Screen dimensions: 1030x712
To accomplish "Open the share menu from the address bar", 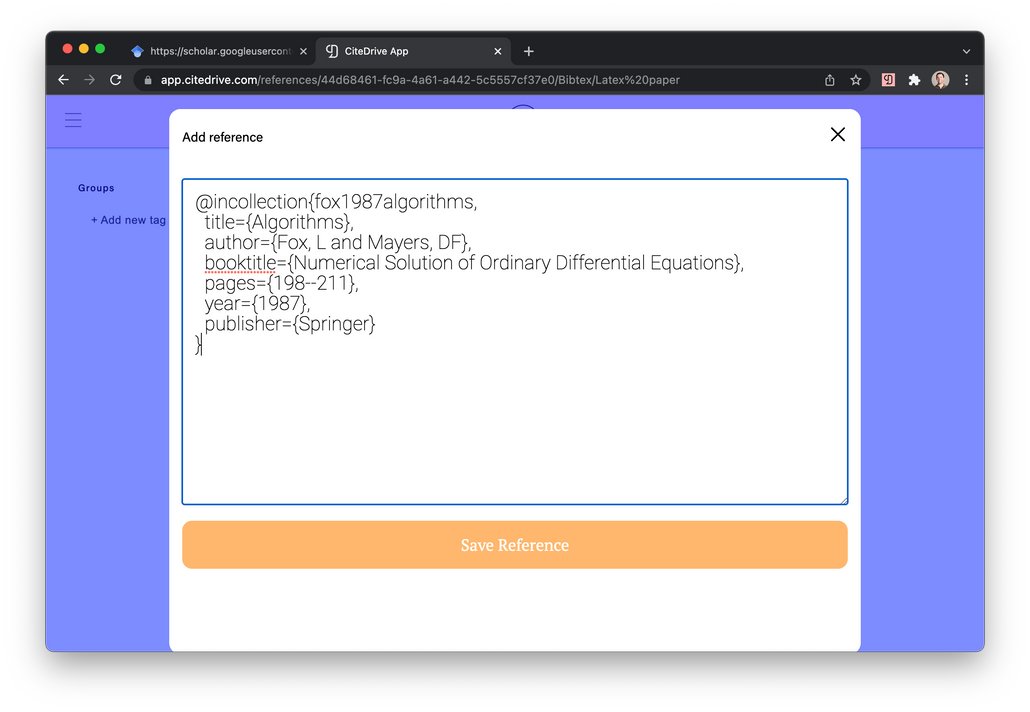I will [829, 79].
